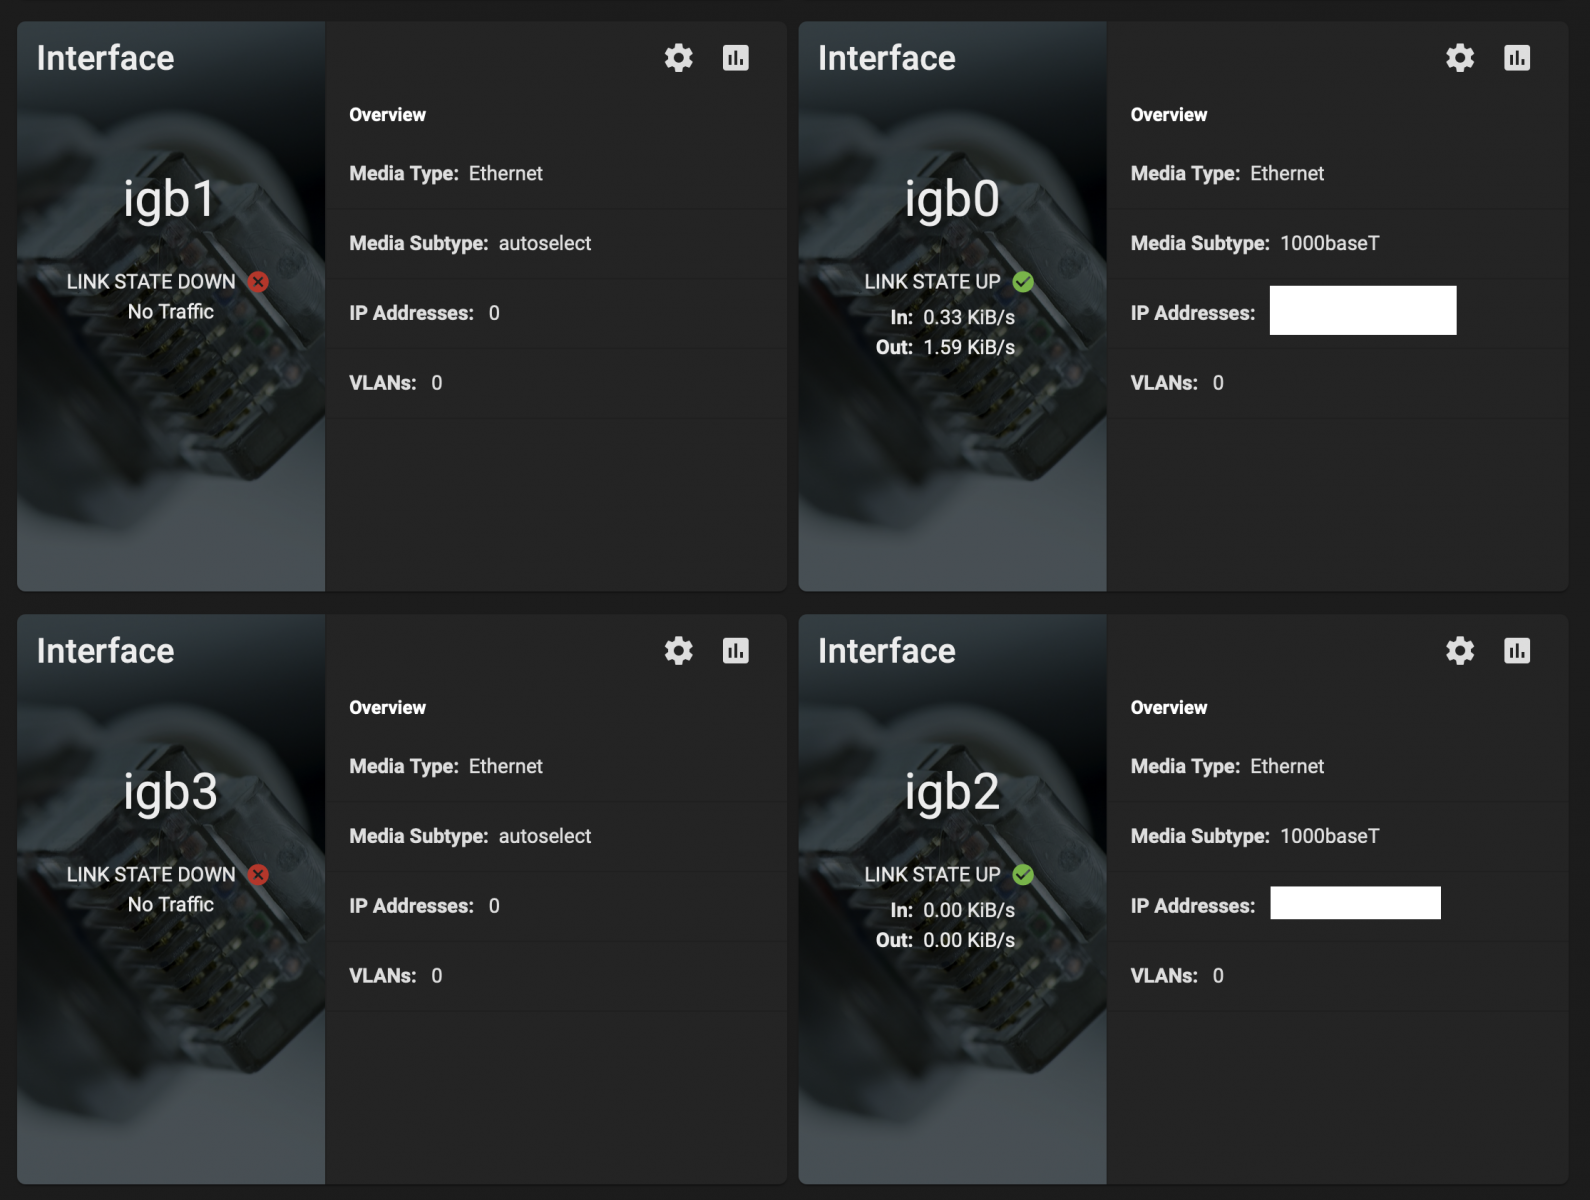
Task: Open stats chart icon on igb0 card
Action: pos(1517,58)
